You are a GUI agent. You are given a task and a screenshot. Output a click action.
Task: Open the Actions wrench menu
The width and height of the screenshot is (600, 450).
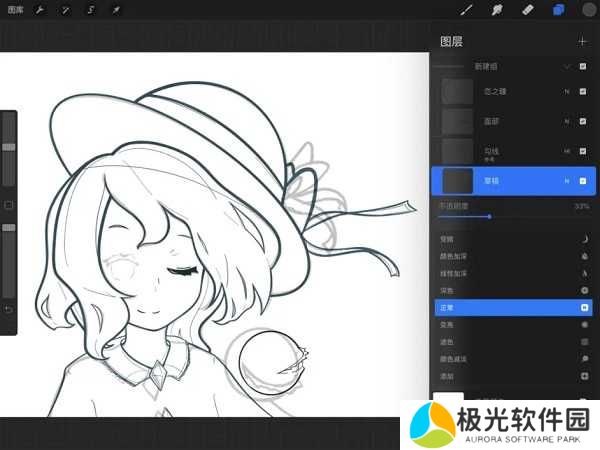(x=39, y=10)
